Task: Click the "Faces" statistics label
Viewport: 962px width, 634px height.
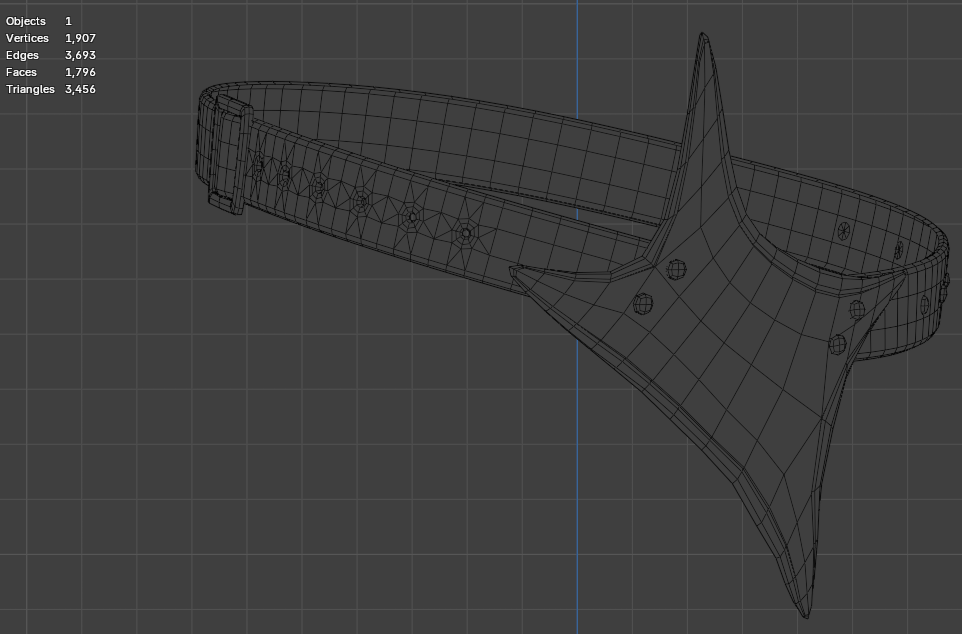Action: click(x=21, y=72)
